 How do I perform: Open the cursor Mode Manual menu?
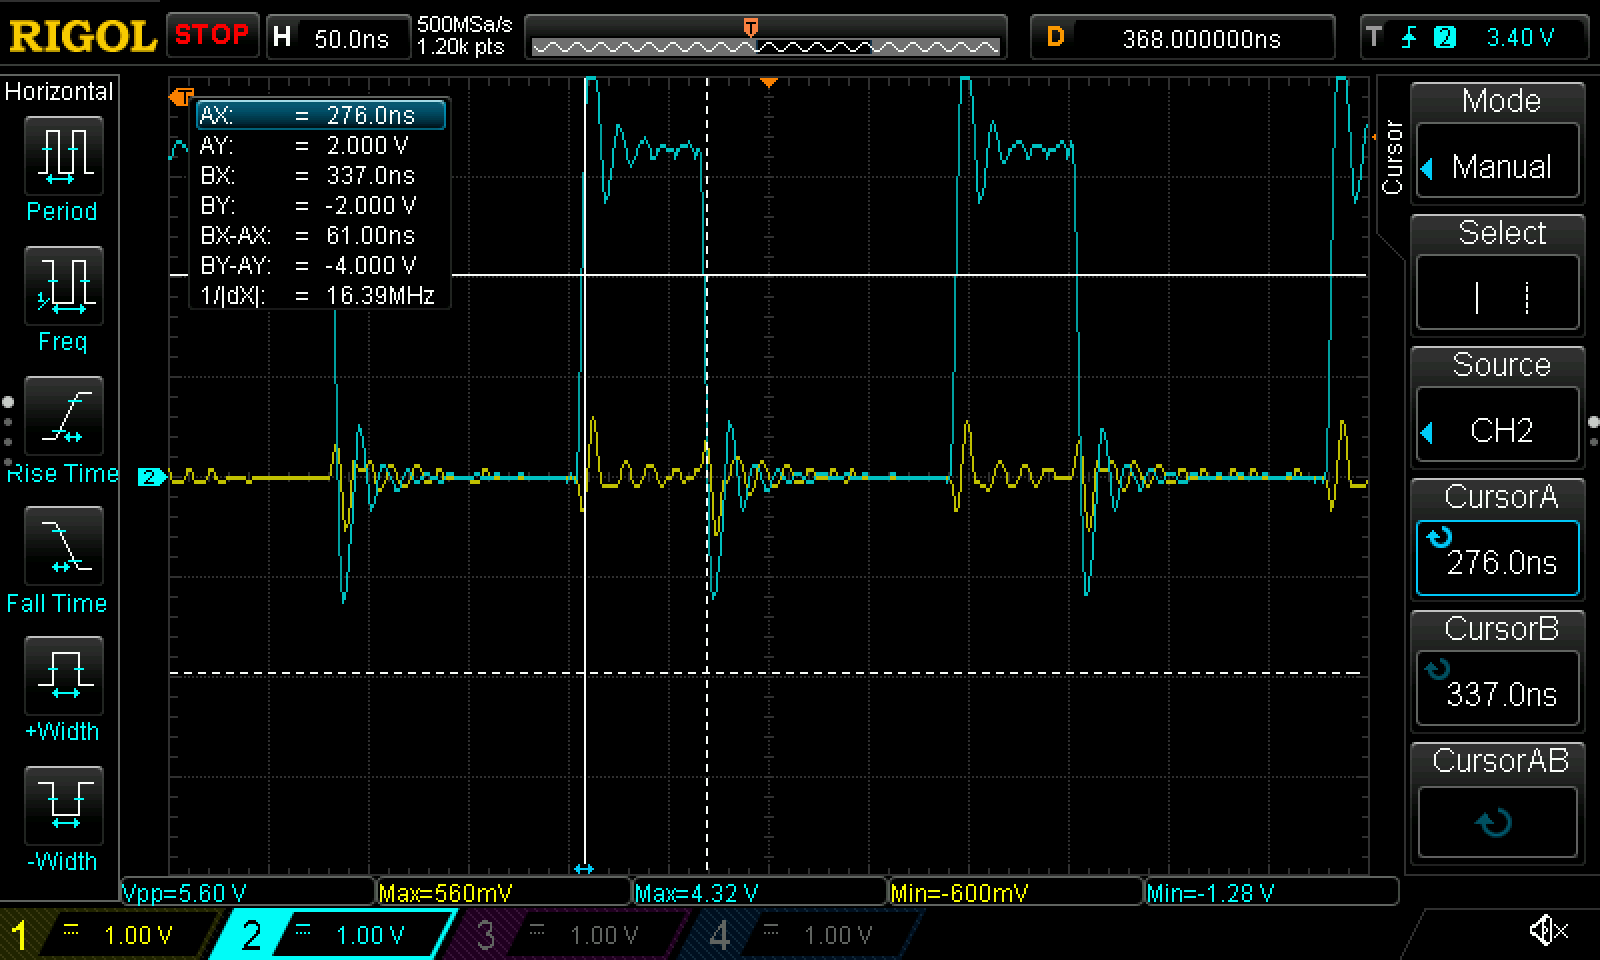click(1497, 165)
